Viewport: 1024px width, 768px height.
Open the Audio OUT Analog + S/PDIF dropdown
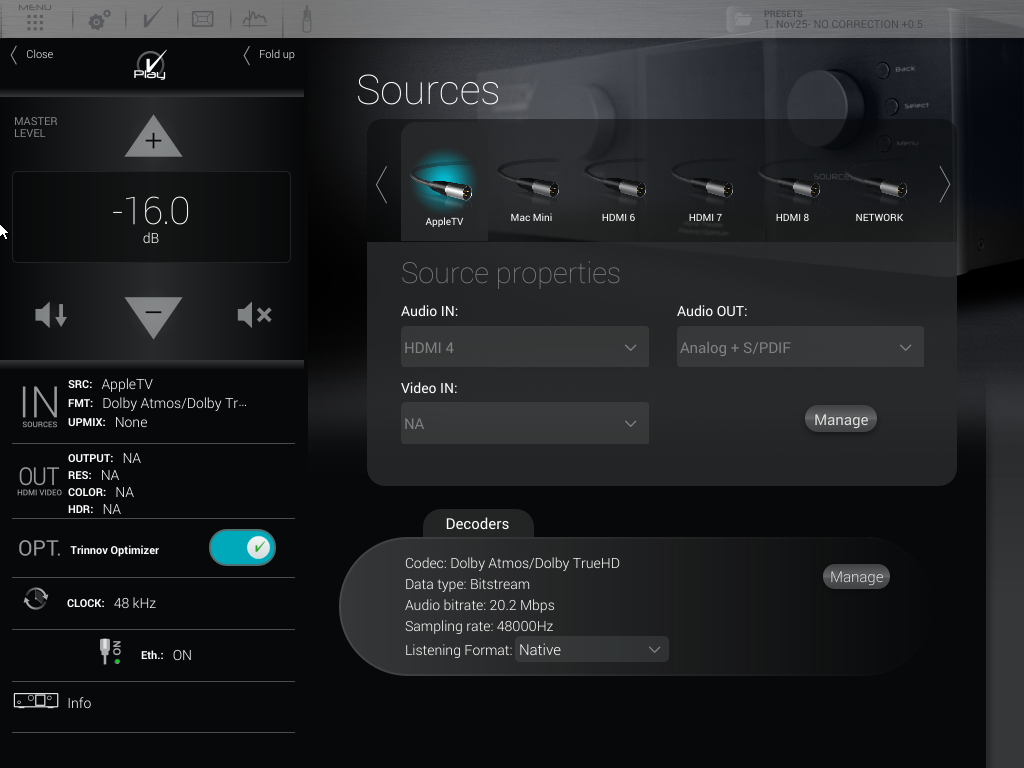[x=799, y=348]
